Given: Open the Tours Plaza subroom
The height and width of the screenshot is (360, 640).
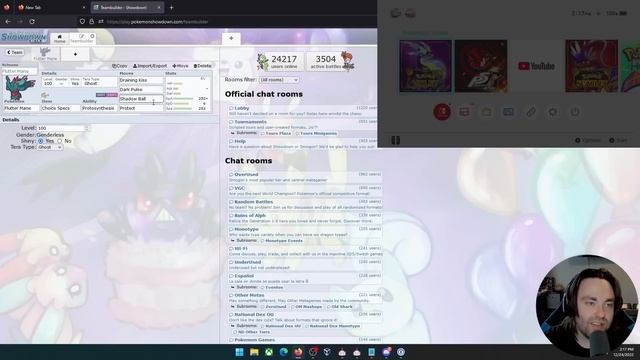Looking at the screenshot, I should [276, 133].
